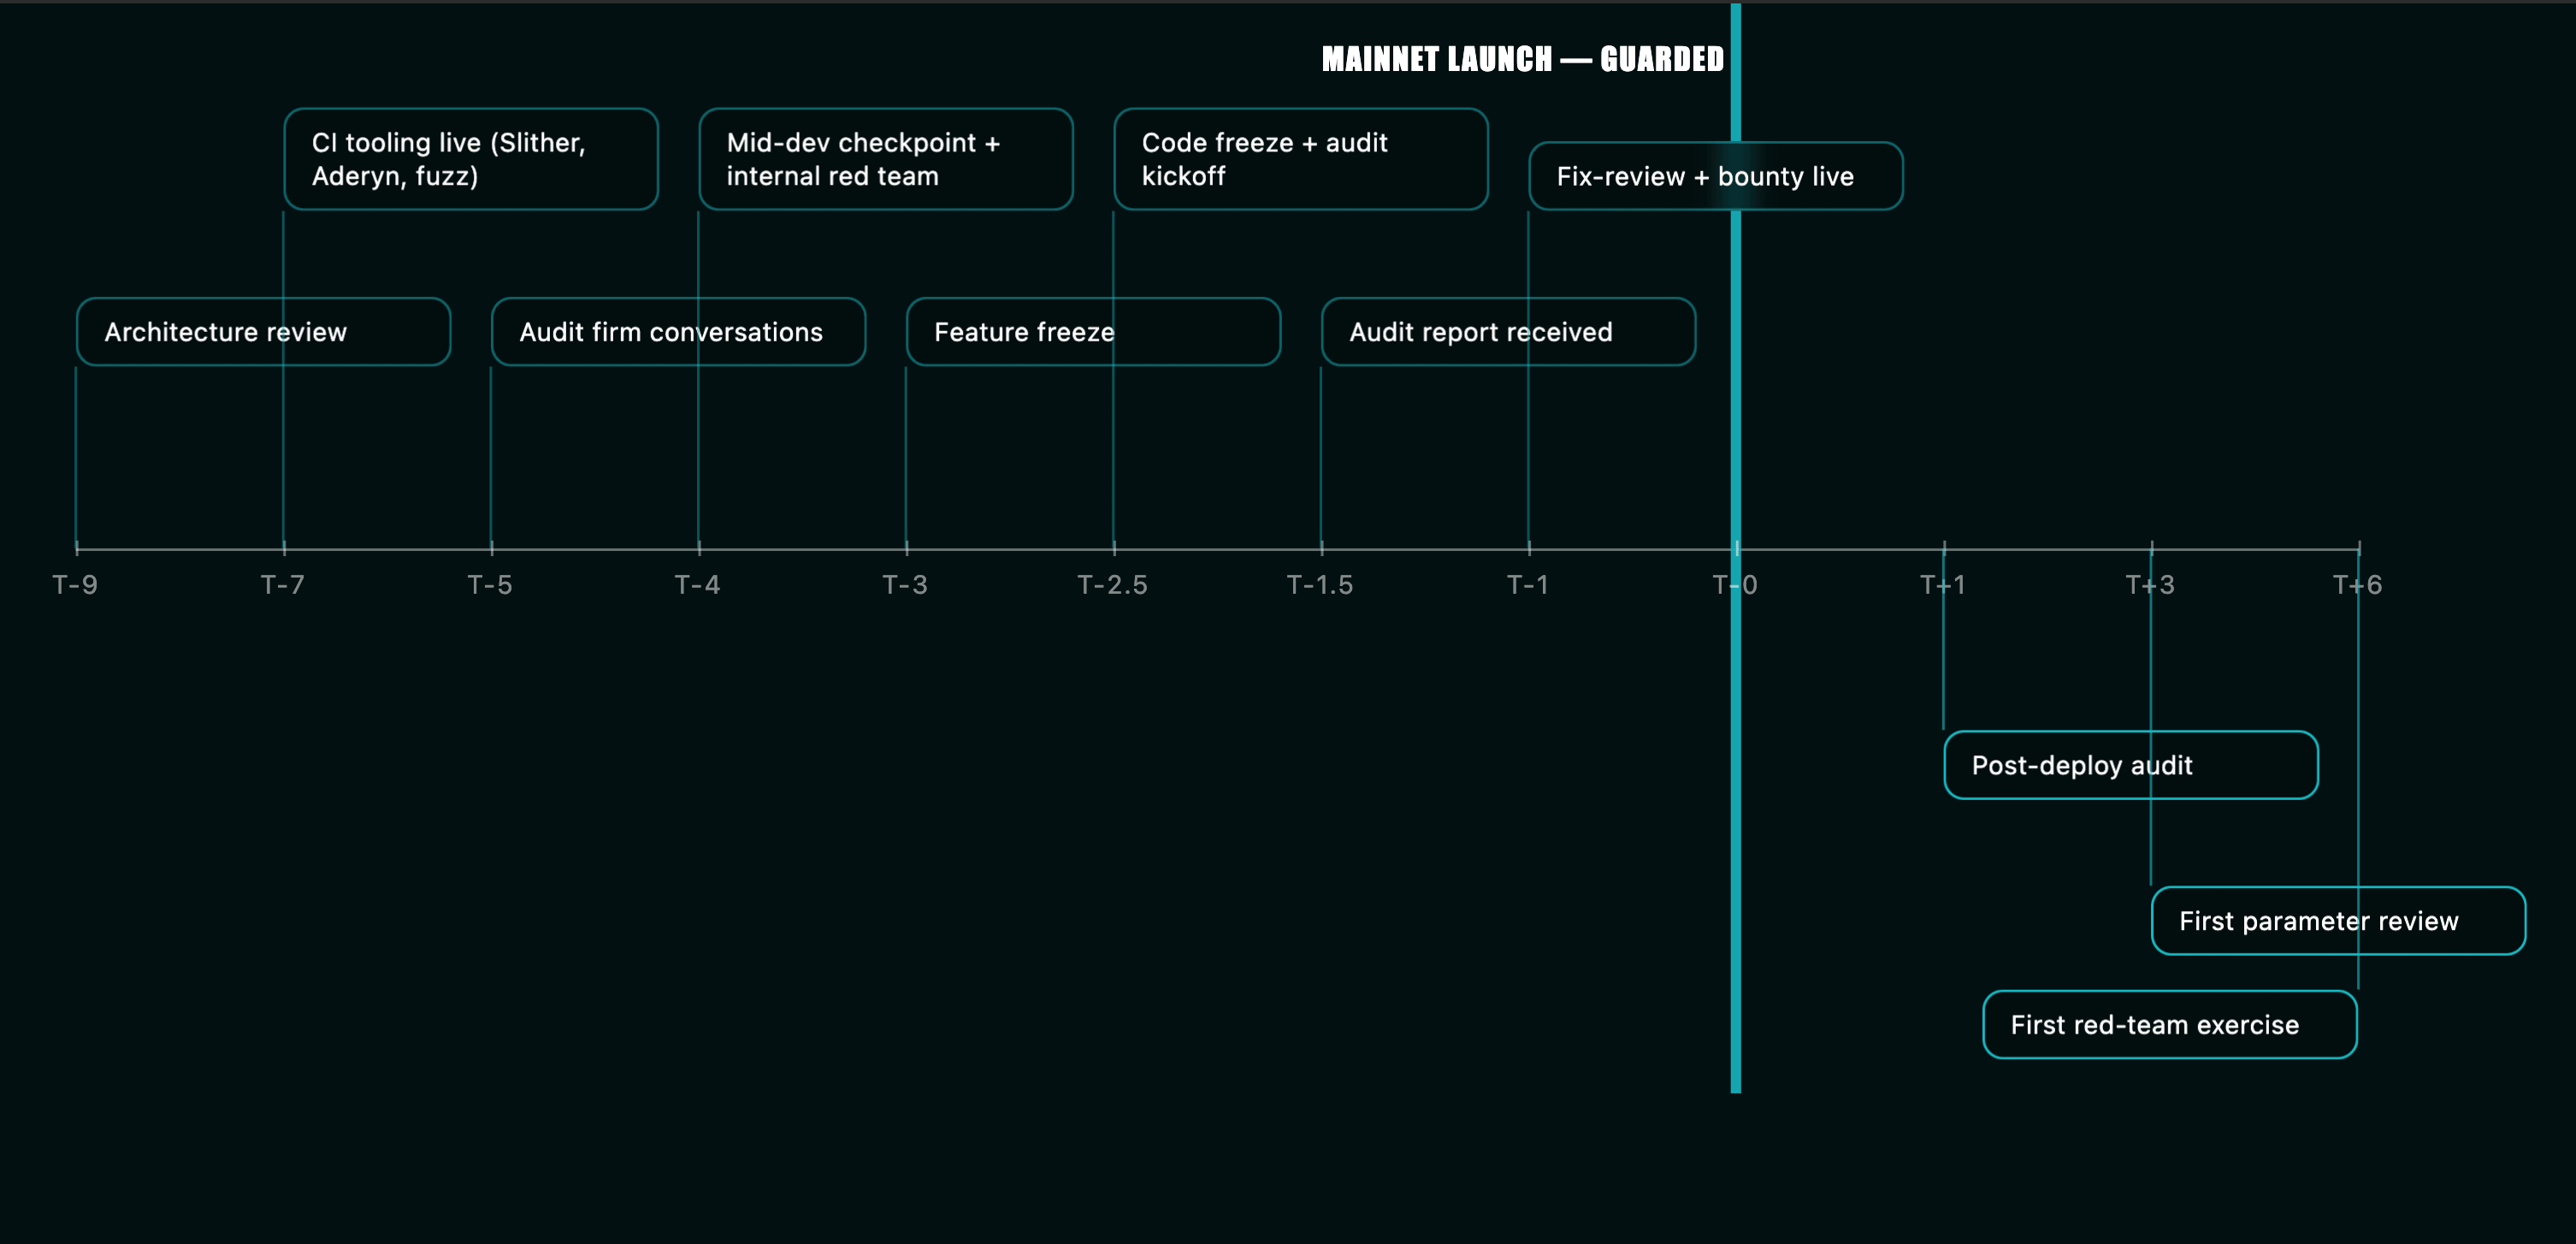Viewport: 2576px width, 1244px height.
Task: Click the Feature freeze milestone
Action: pos(1092,332)
